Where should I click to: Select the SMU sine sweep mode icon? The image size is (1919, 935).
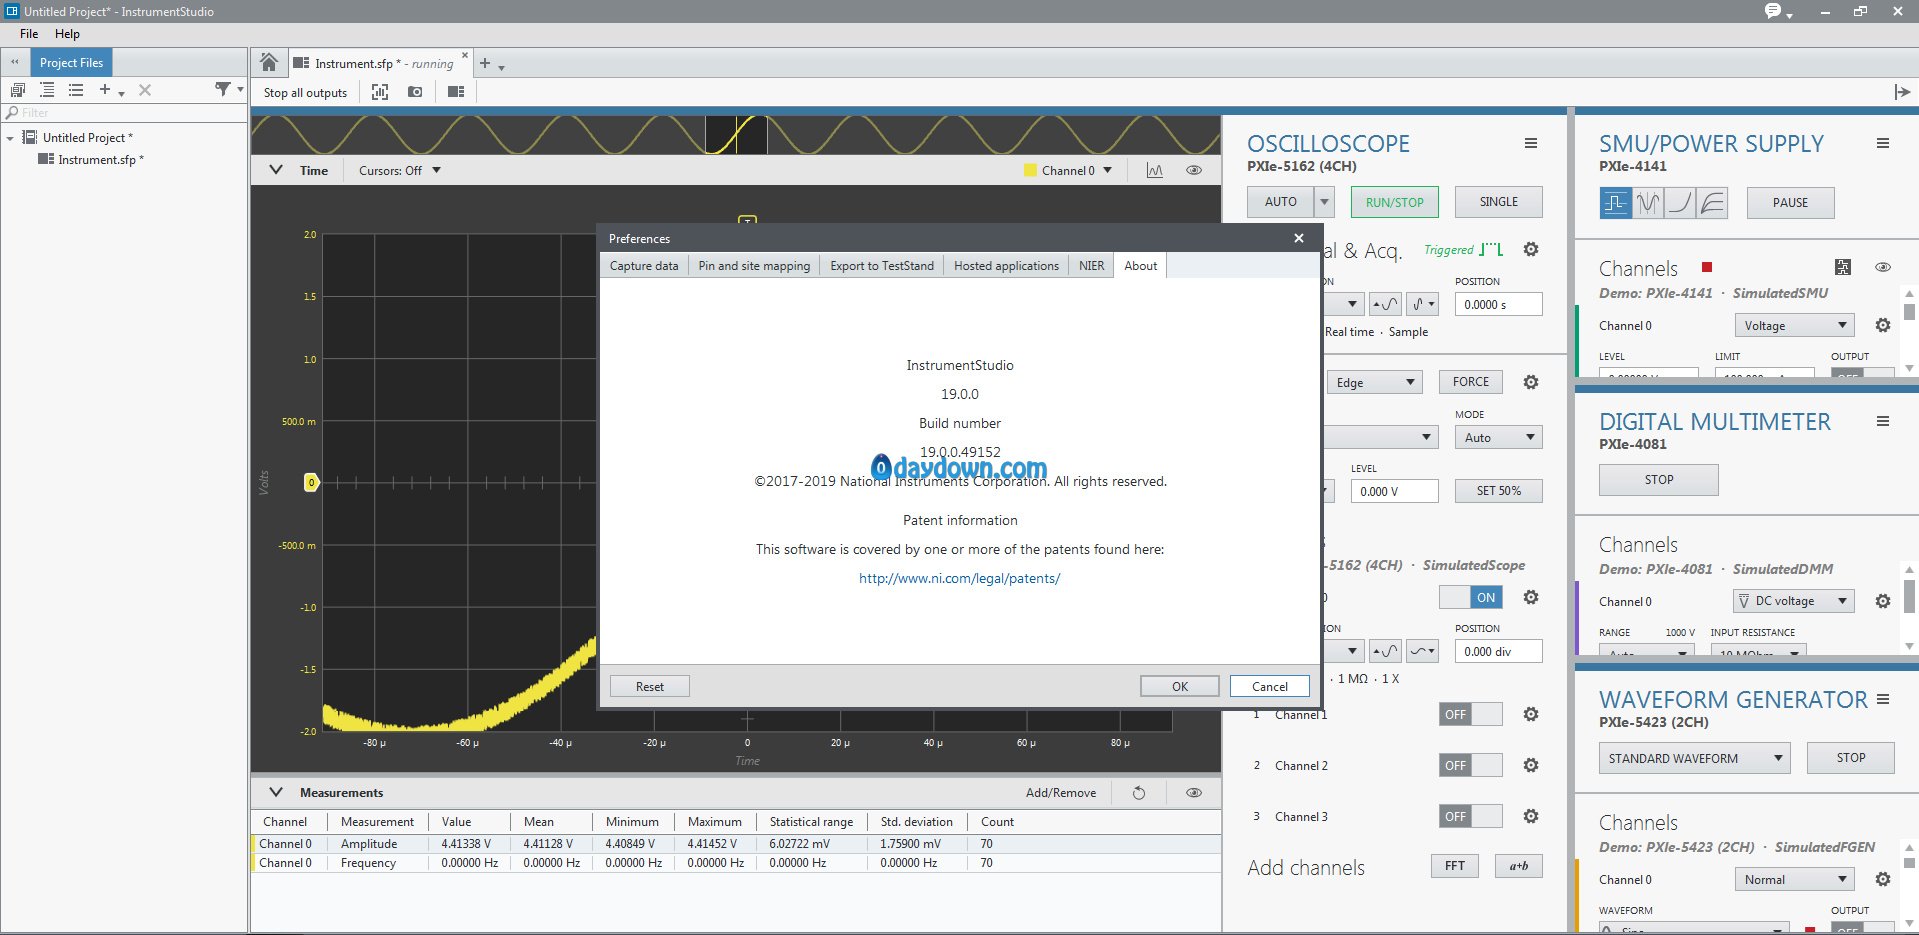1648,203
